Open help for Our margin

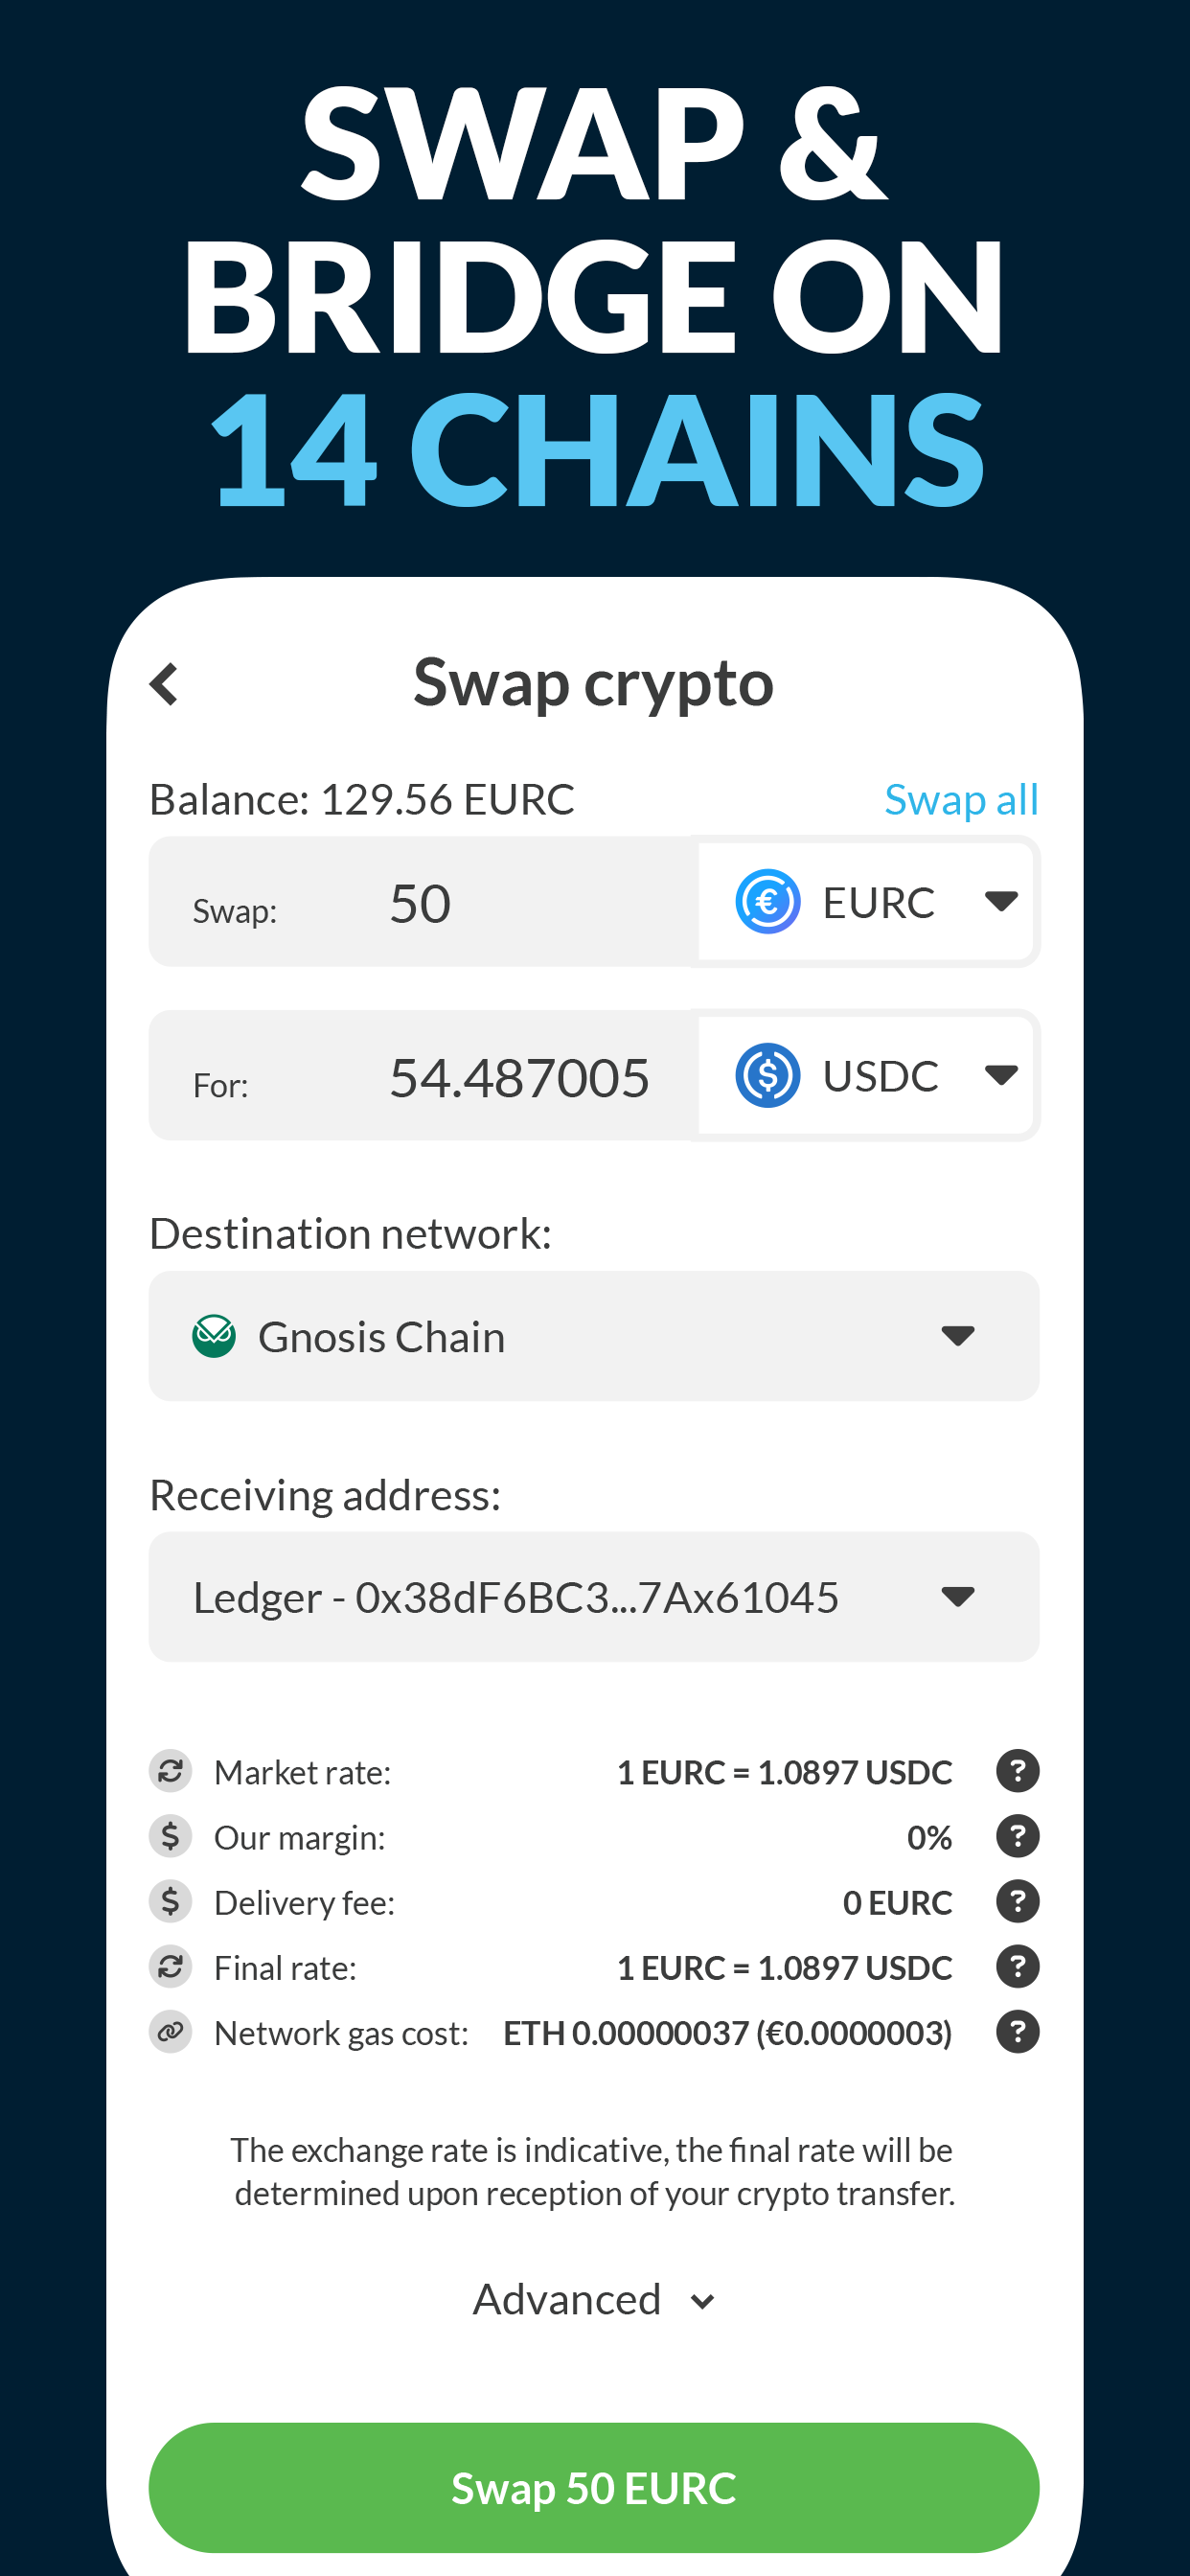pos(1018,1837)
